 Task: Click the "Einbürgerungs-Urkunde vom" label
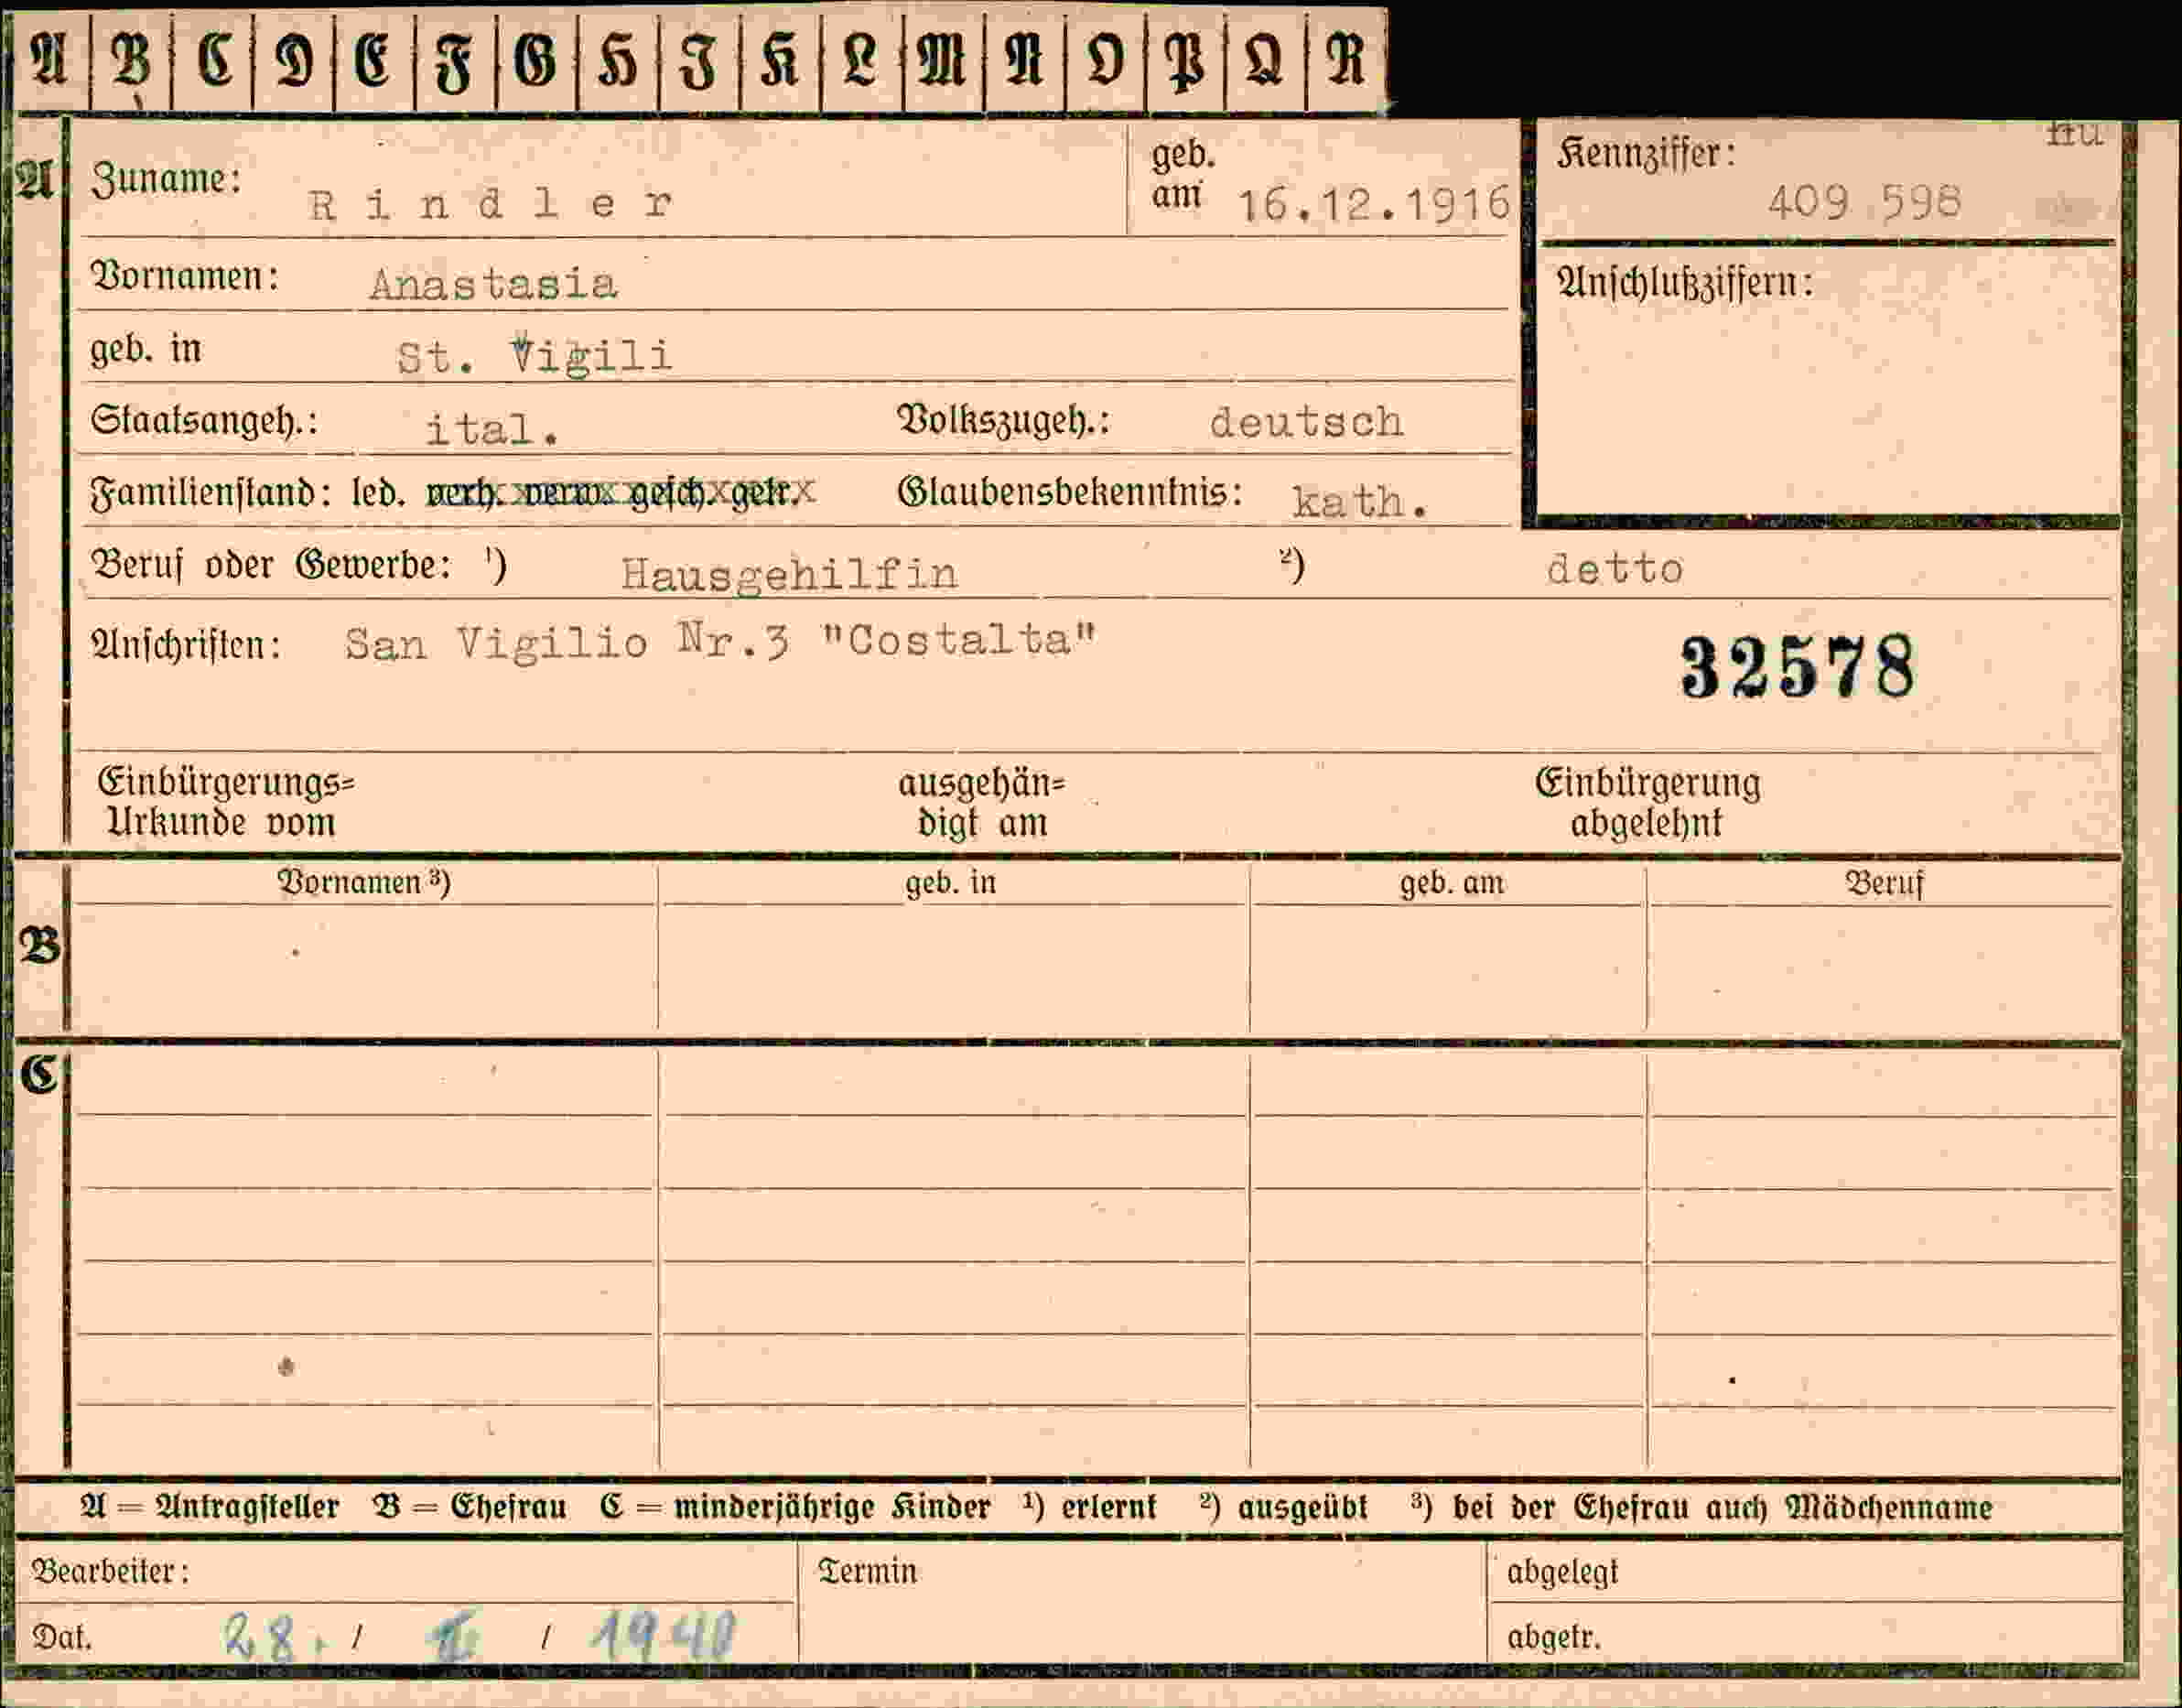(226, 802)
